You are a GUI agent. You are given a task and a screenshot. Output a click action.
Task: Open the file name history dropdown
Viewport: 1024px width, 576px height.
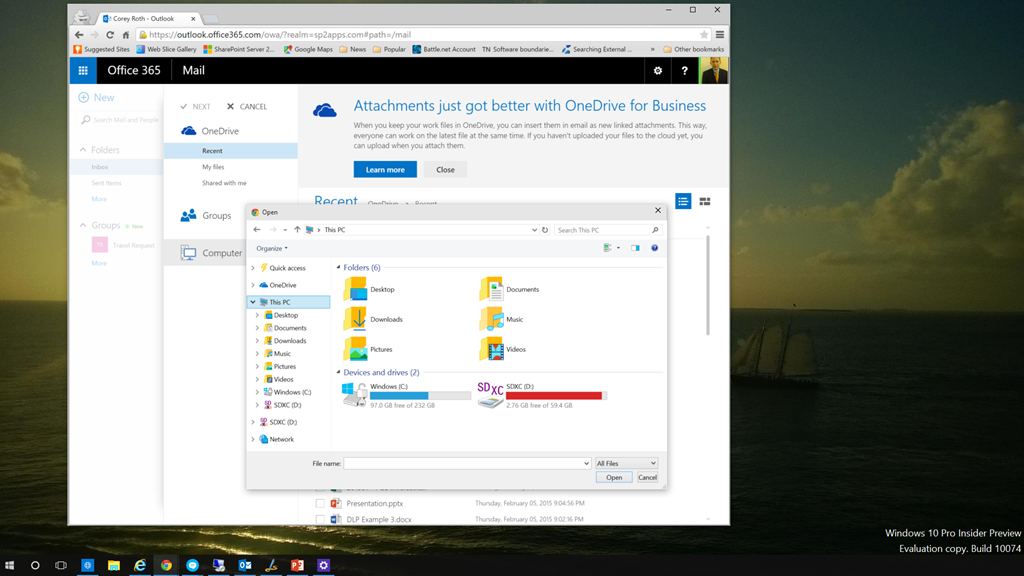(586, 463)
